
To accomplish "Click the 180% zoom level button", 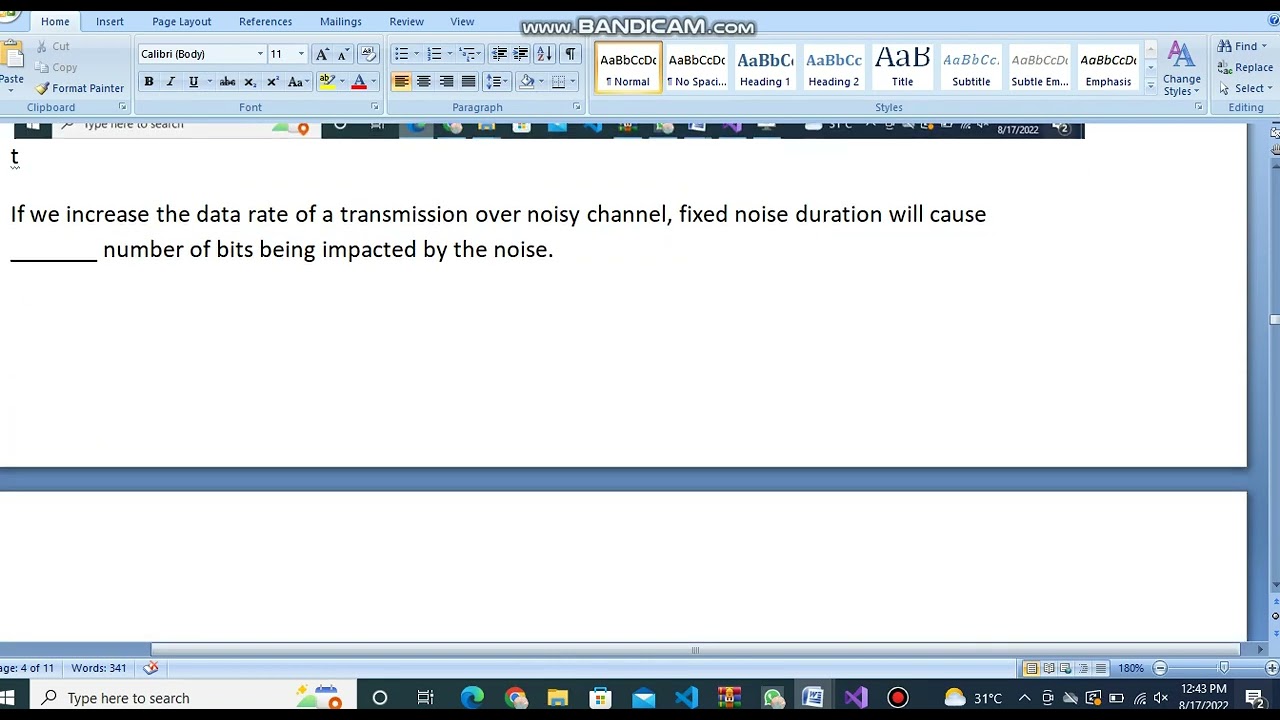I will coord(1131,668).
